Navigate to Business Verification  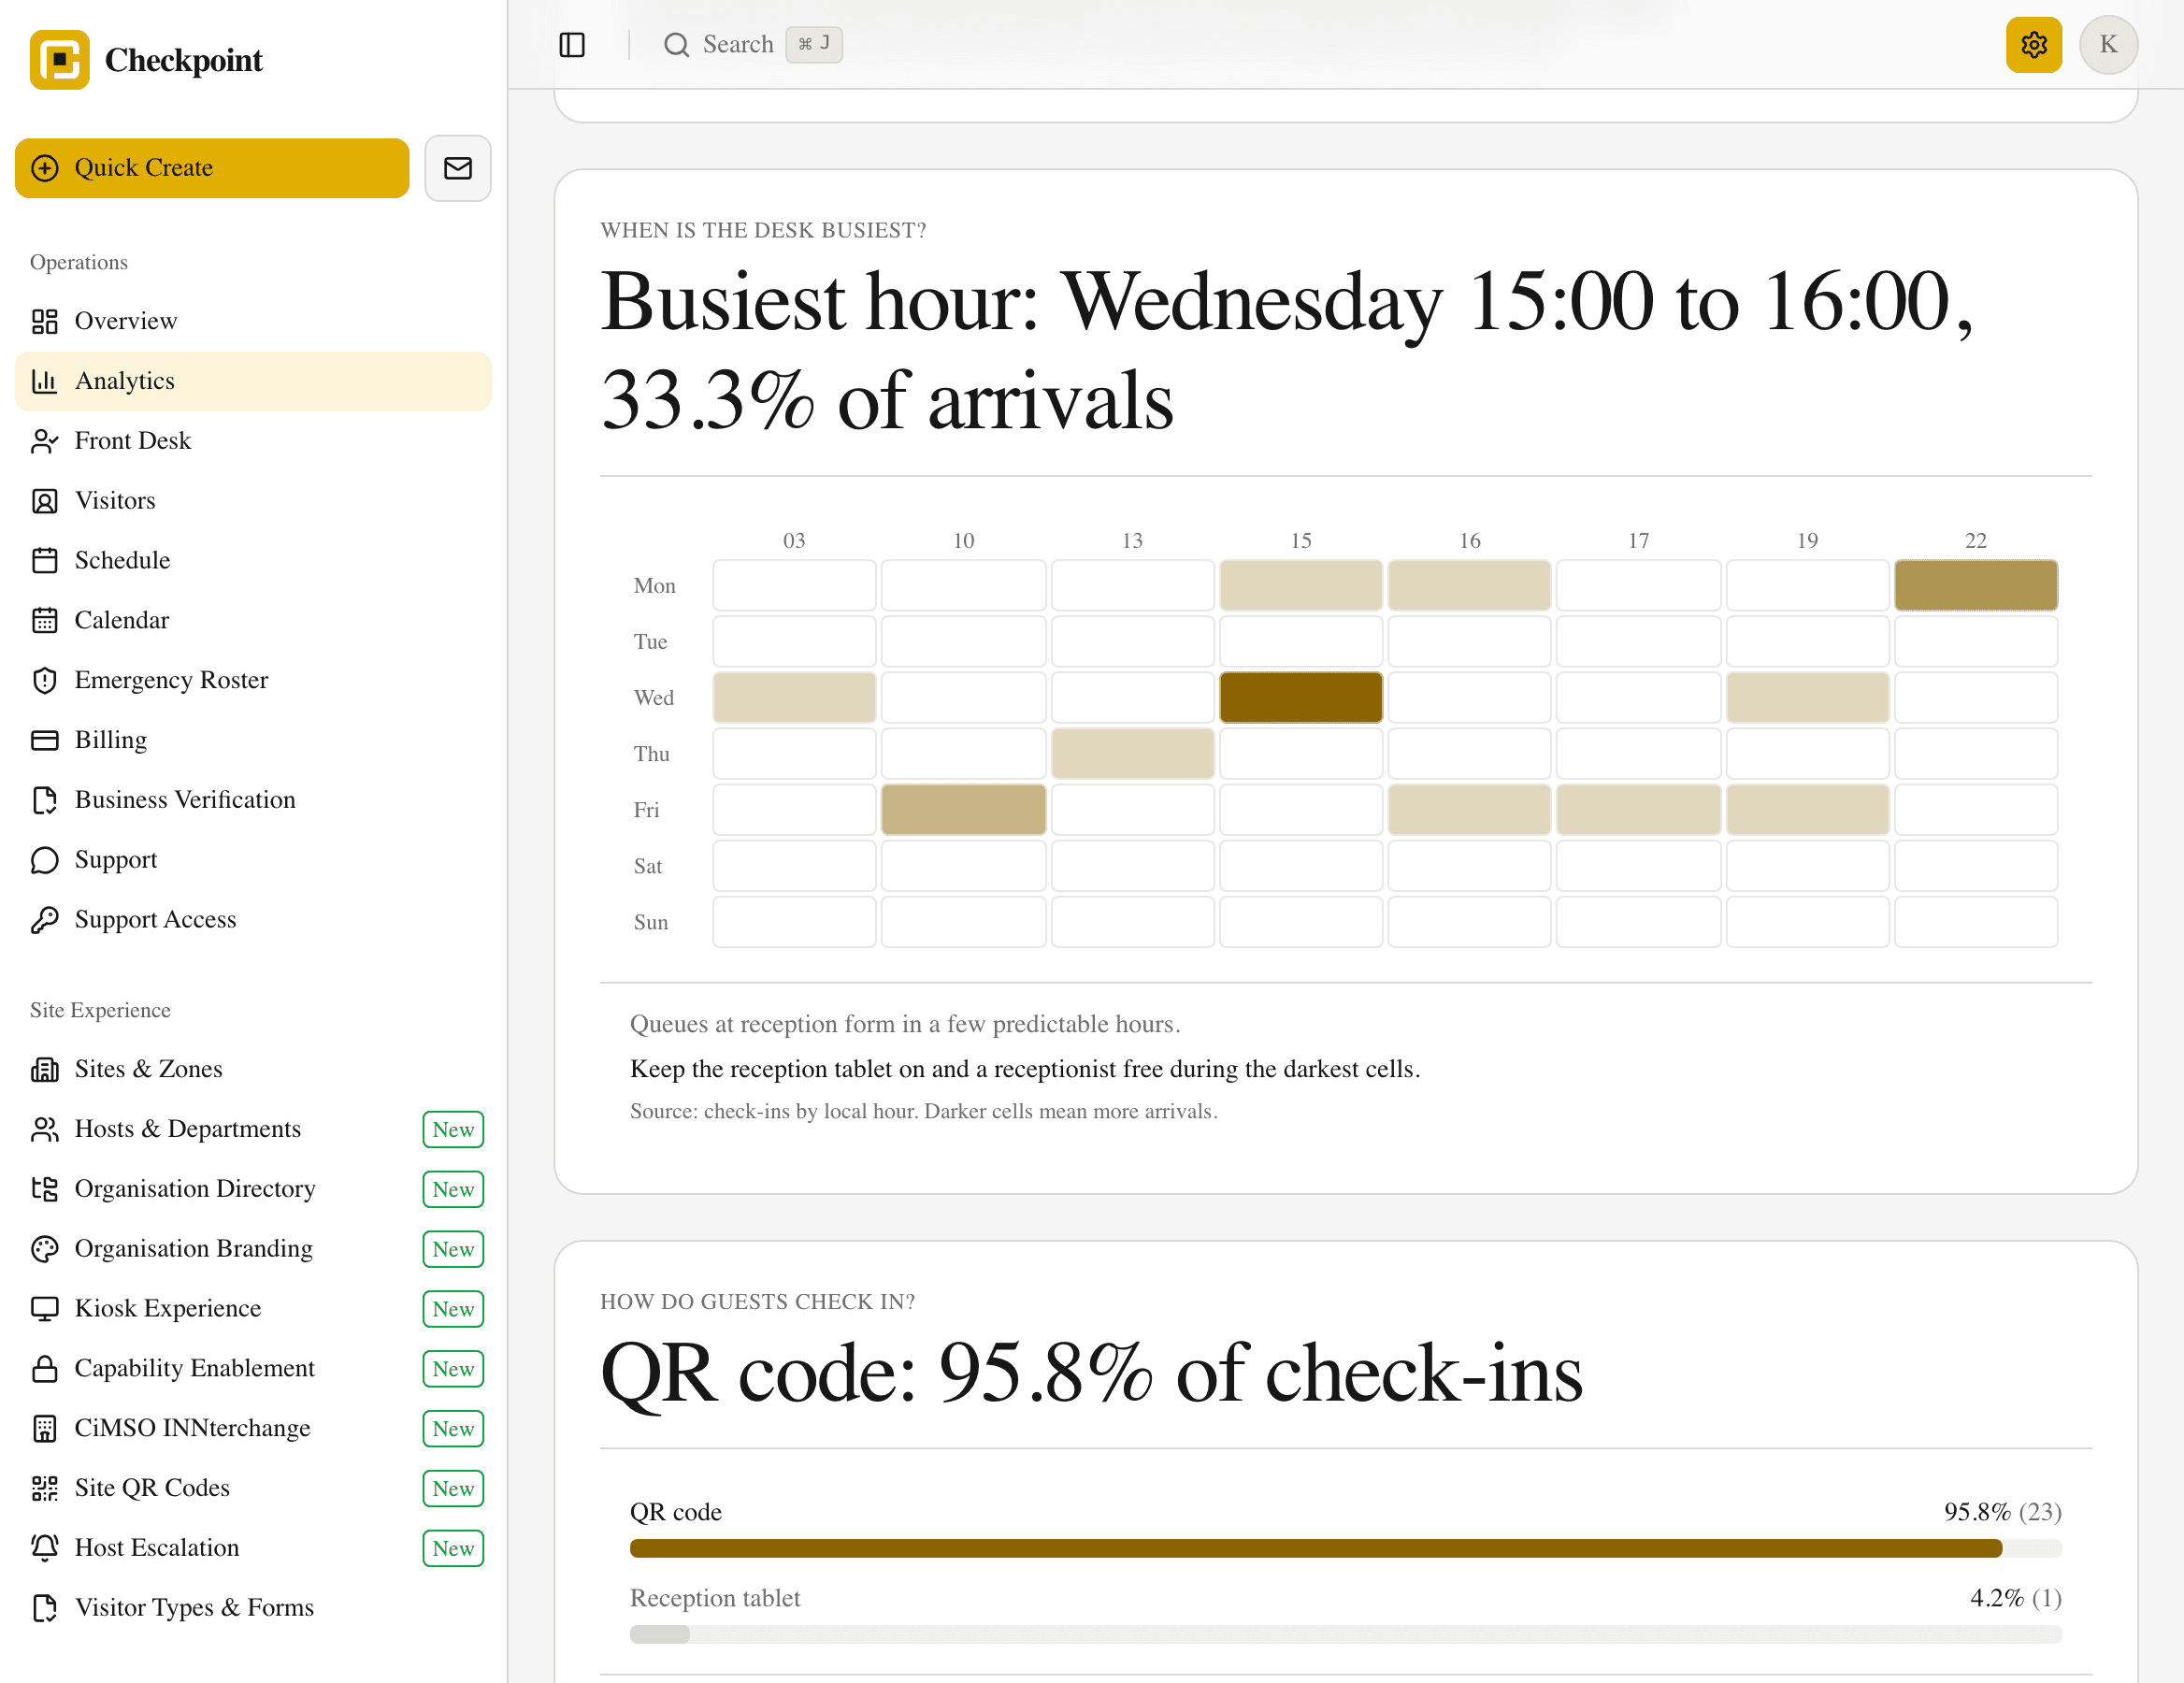coord(253,800)
